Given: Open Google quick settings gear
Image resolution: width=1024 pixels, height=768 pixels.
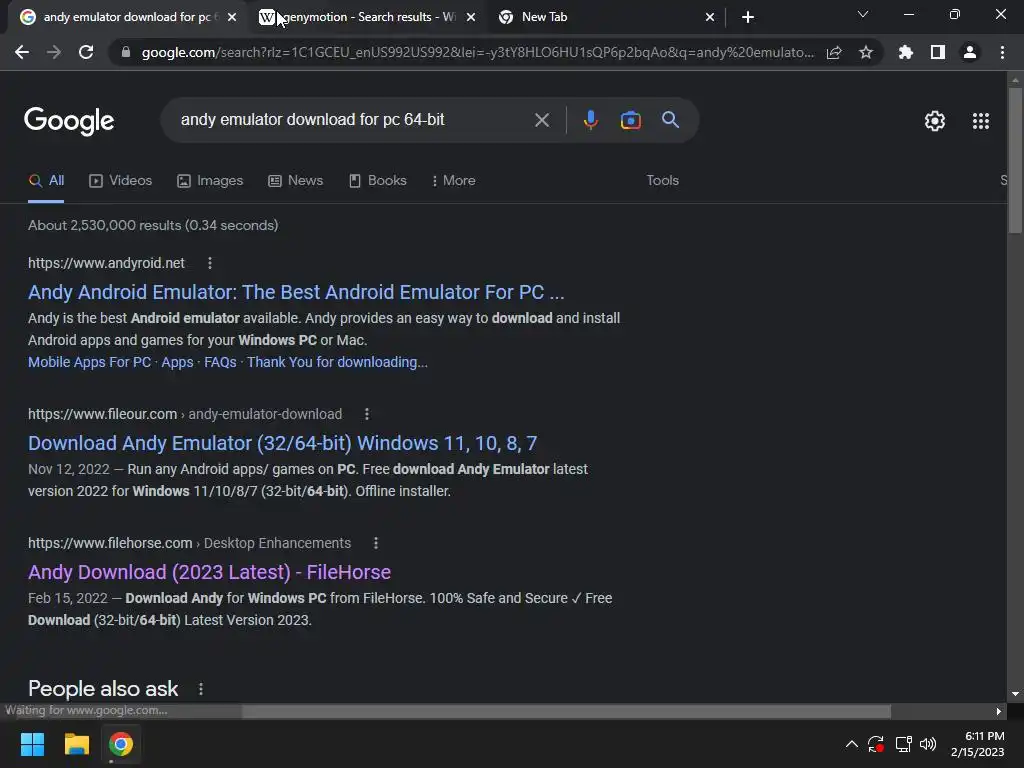Looking at the screenshot, I should 935,121.
